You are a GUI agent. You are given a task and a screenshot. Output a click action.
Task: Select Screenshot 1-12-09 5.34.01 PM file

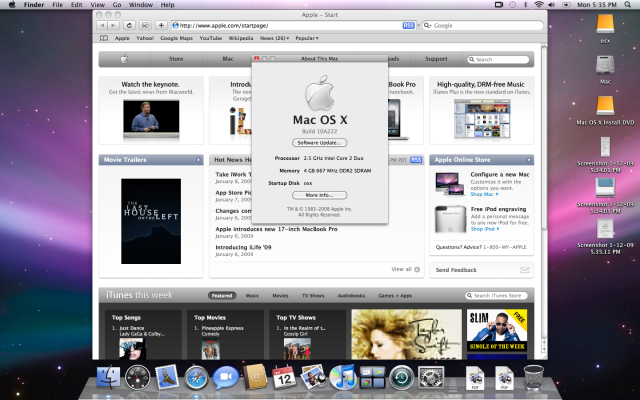(605, 154)
